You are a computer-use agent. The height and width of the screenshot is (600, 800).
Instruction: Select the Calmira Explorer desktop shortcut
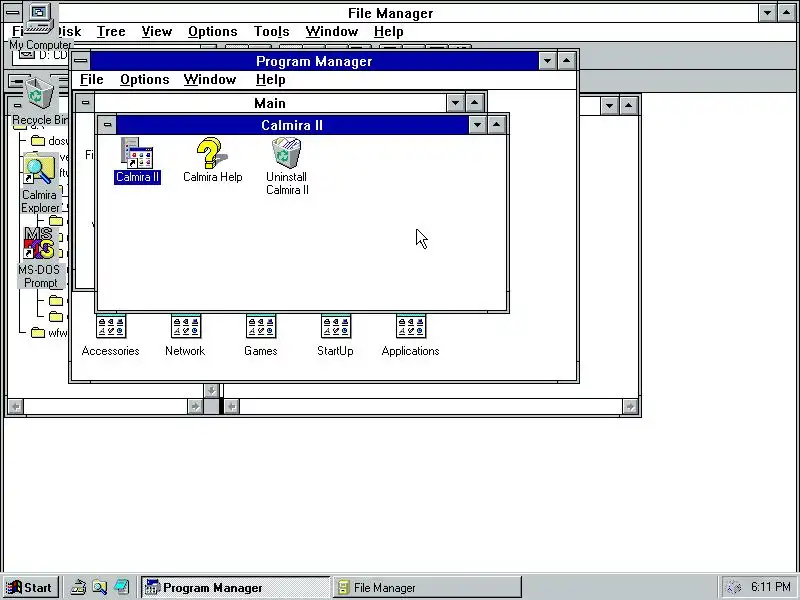pos(39,185)
